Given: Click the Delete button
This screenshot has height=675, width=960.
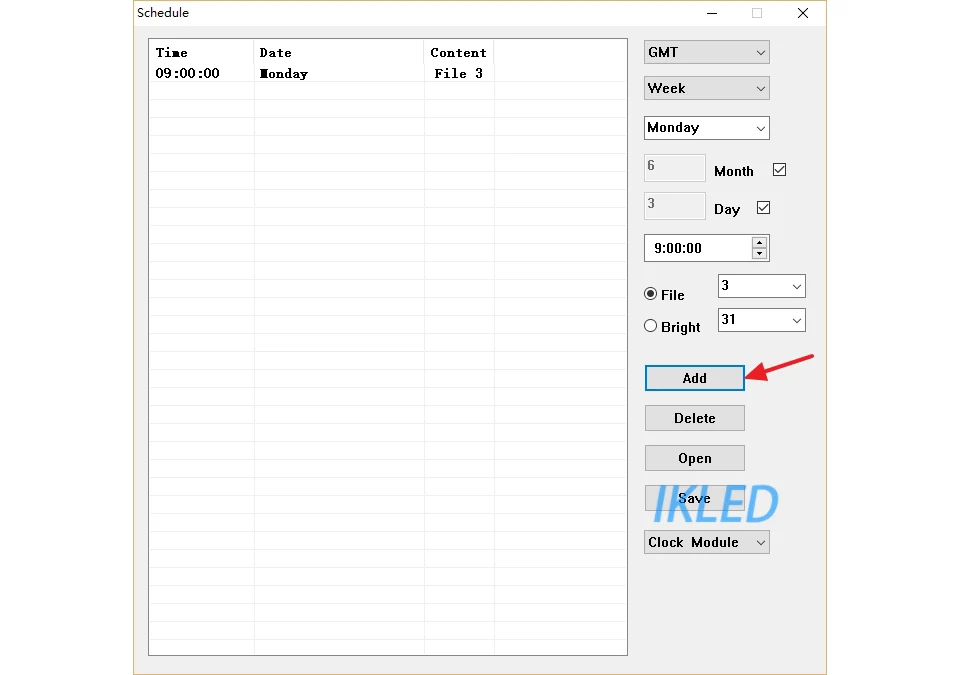Looking at the screenshot, I should 695,418.
